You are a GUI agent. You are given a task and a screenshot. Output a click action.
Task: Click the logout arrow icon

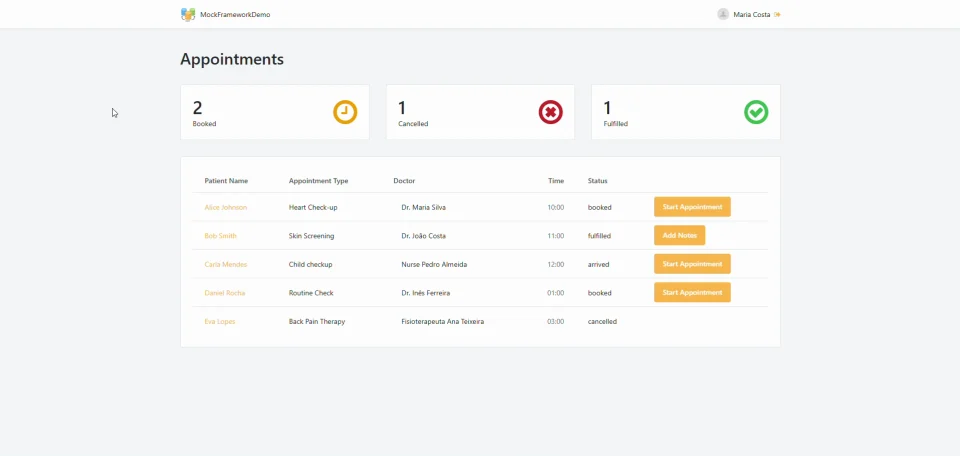click(777, 15)
